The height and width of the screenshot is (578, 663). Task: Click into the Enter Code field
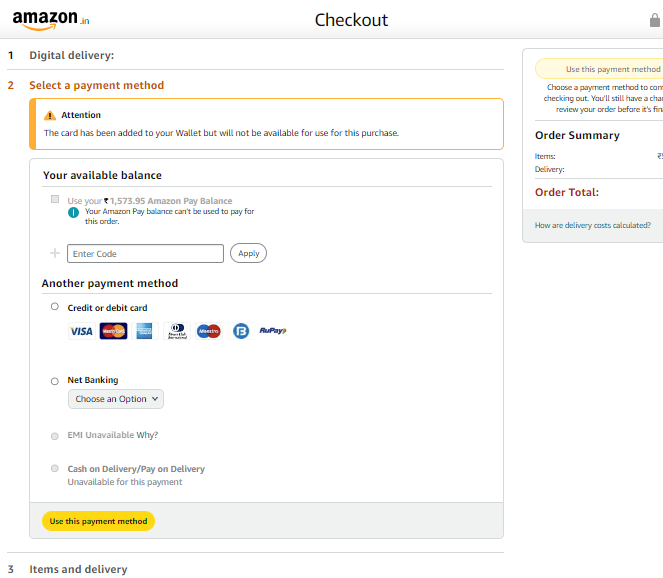[x=145, y=254]
